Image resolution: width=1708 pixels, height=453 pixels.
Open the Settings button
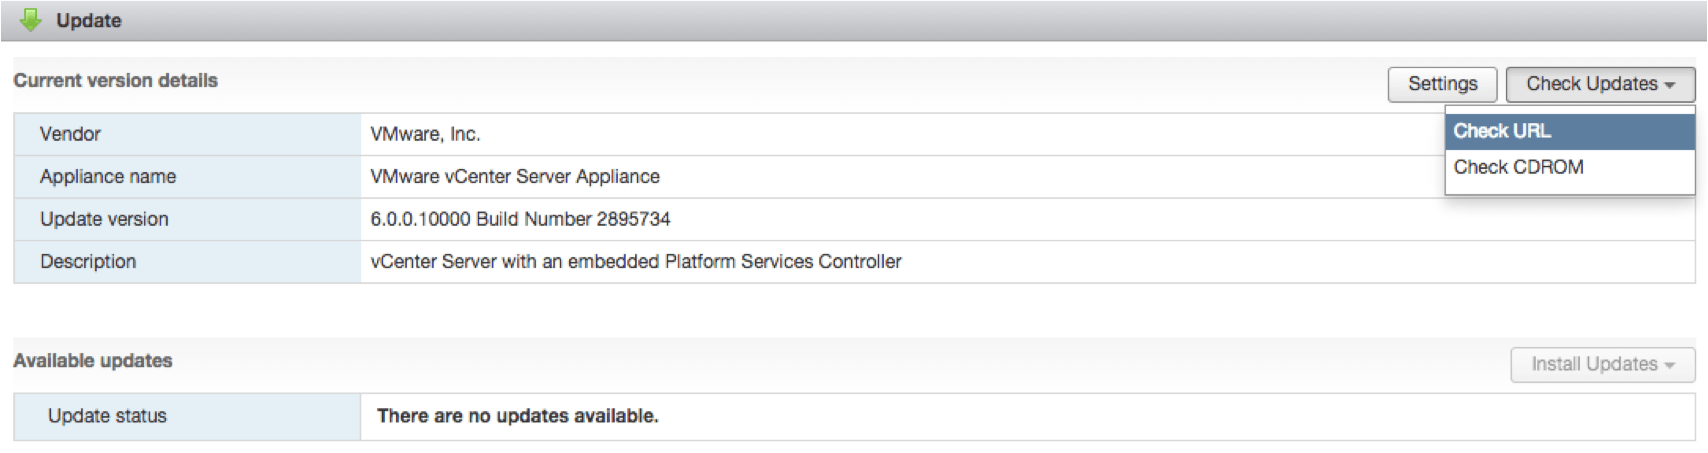coord(1442,84)
